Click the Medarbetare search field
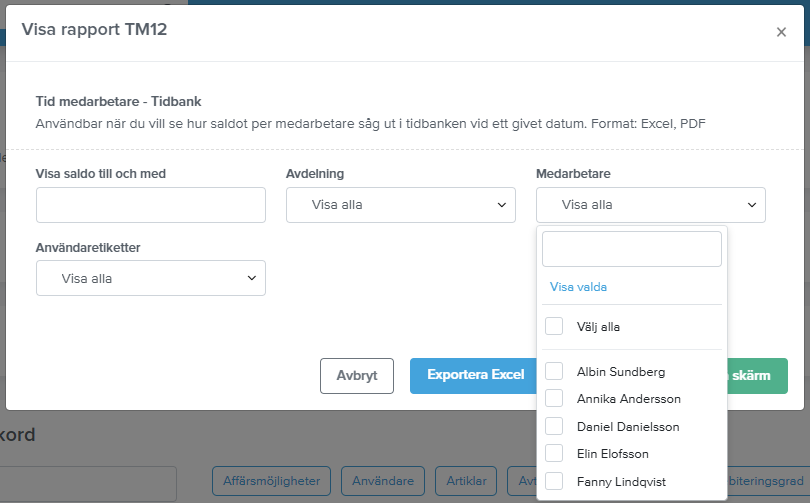The image size is (810, 503). (632, 249)
